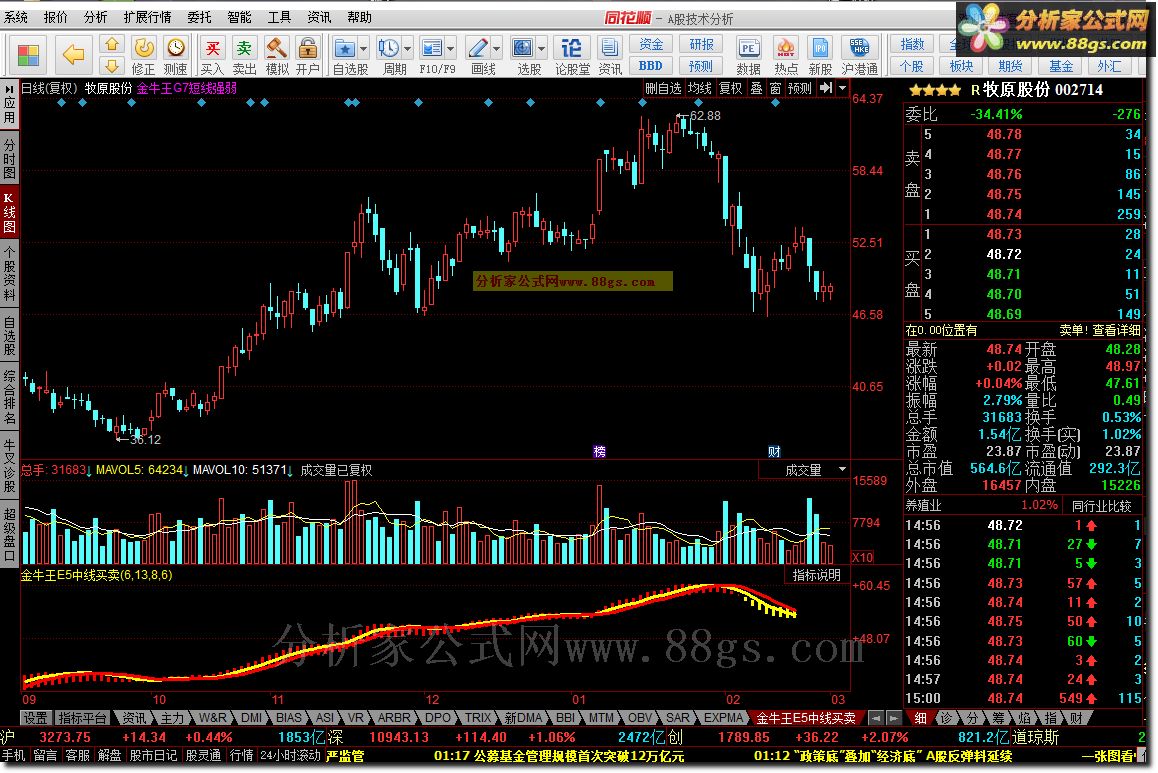Open the colorful home grid icon
This screenshot has height=773, width=1158.
(28, 55)
